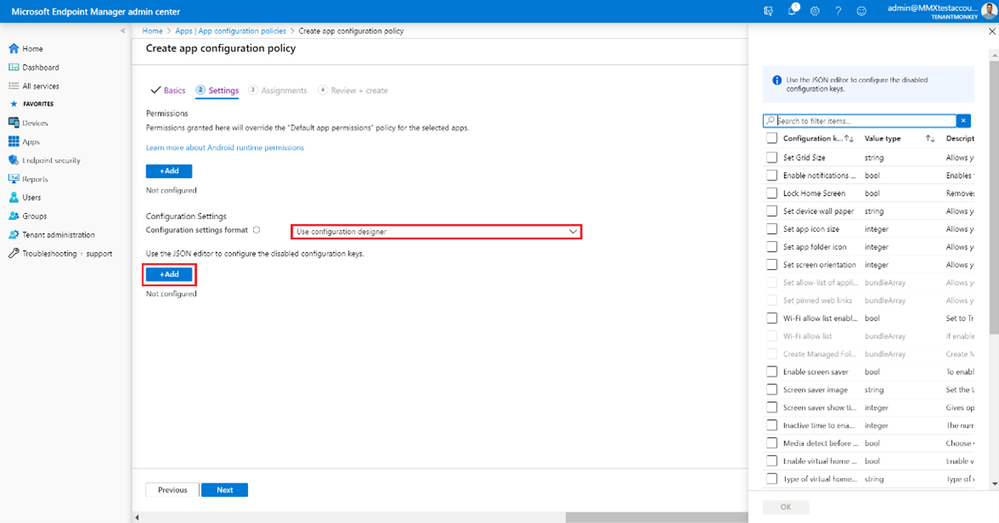
Task: Open All services list icon
Action: pyautogui.click(x=13, y=86)
